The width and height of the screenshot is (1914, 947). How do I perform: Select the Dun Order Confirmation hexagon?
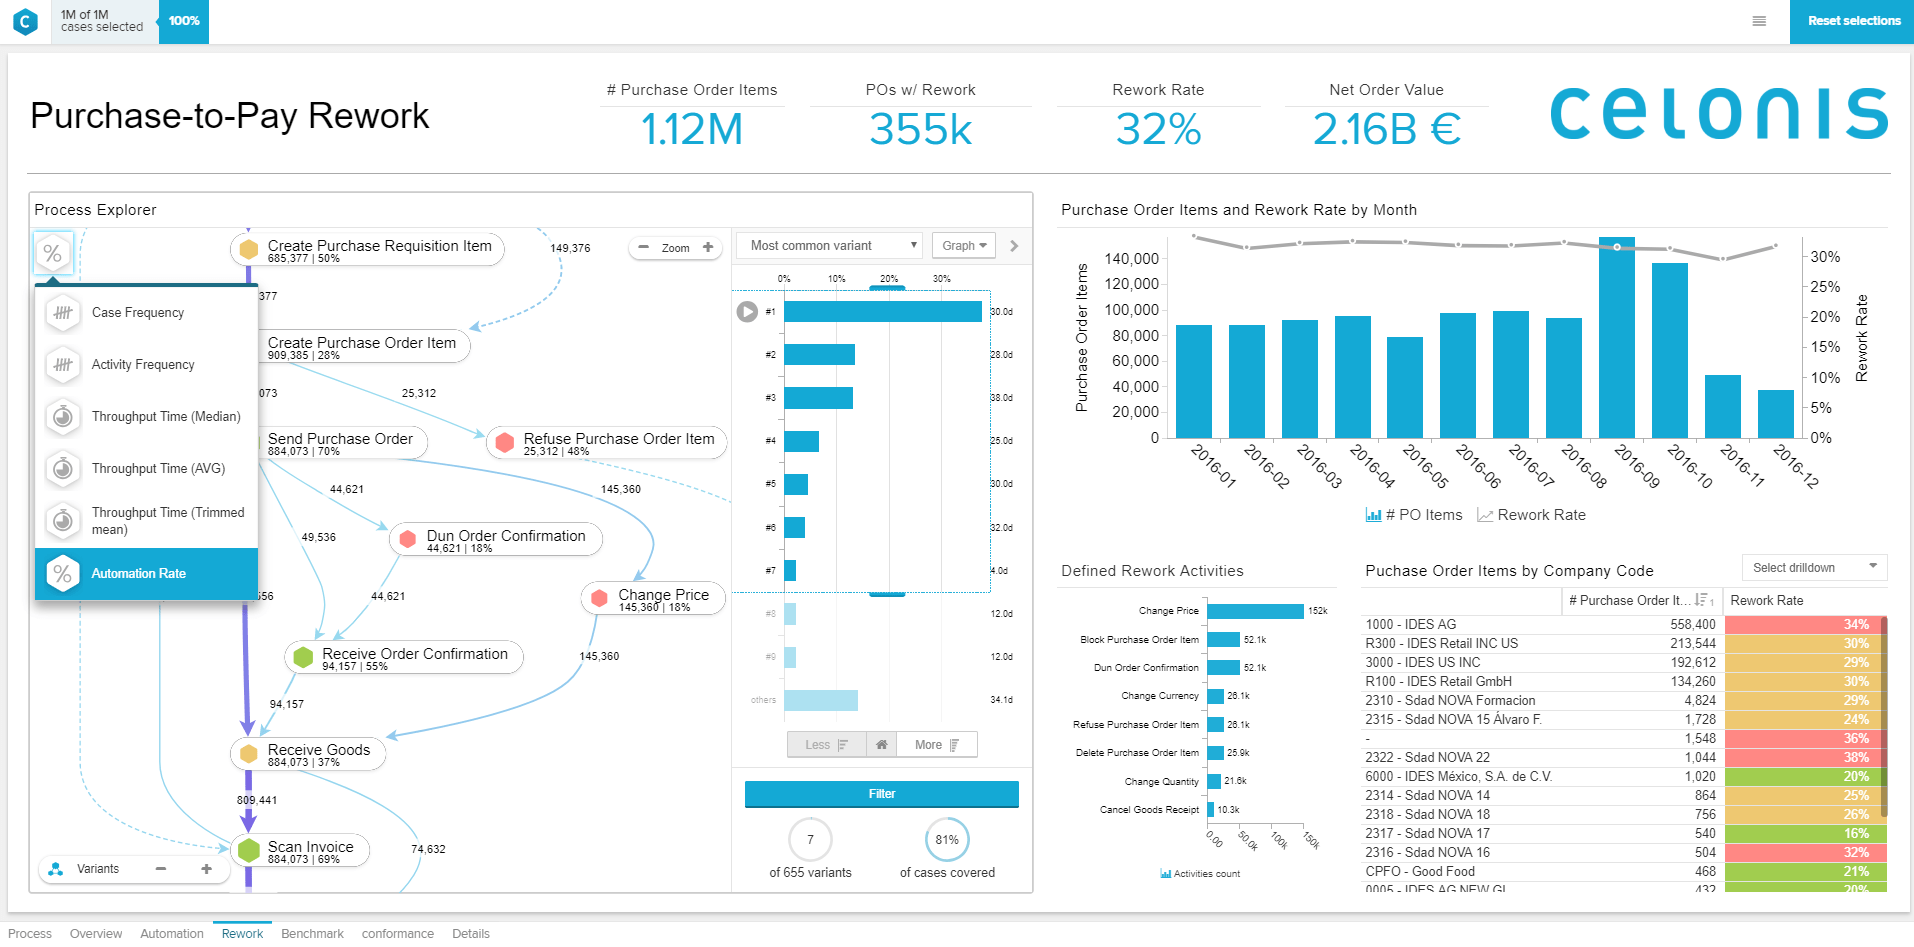[408, 539]
